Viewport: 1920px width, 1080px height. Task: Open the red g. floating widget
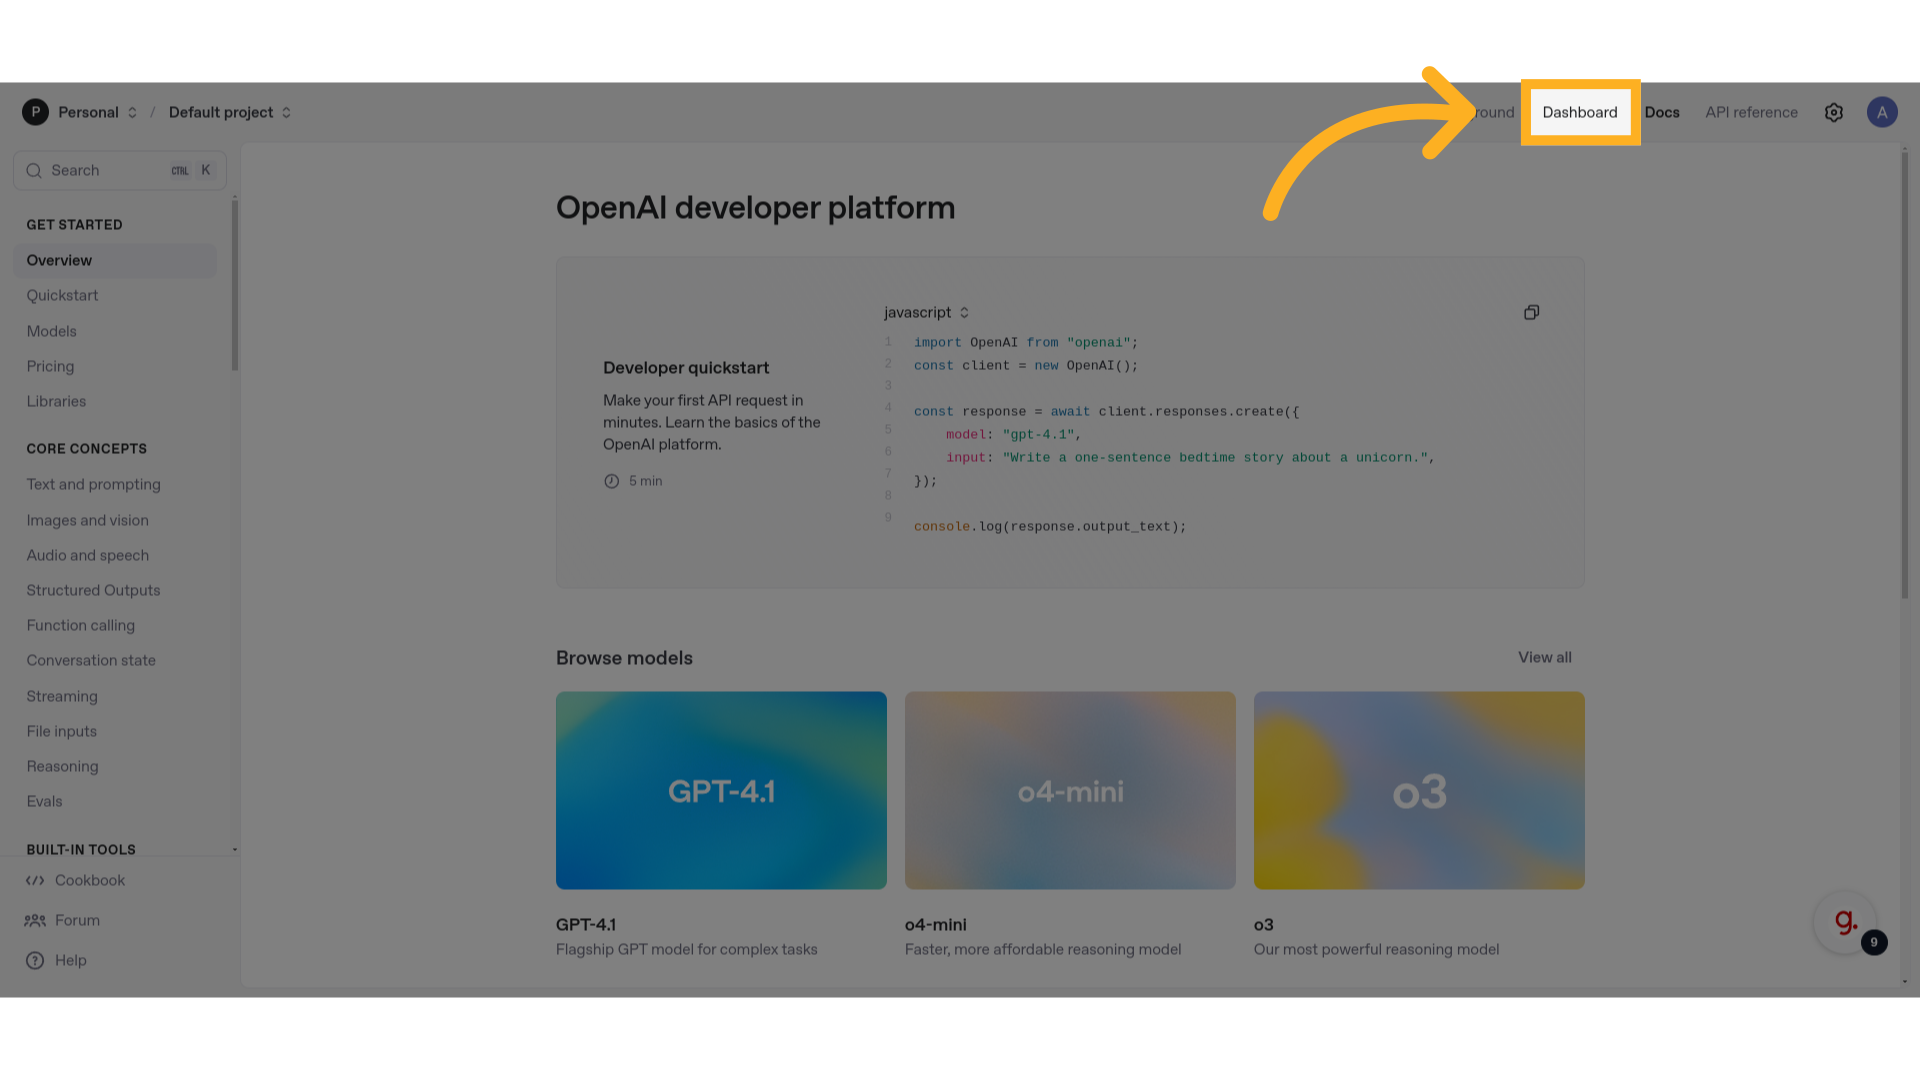click(1845, 922)
